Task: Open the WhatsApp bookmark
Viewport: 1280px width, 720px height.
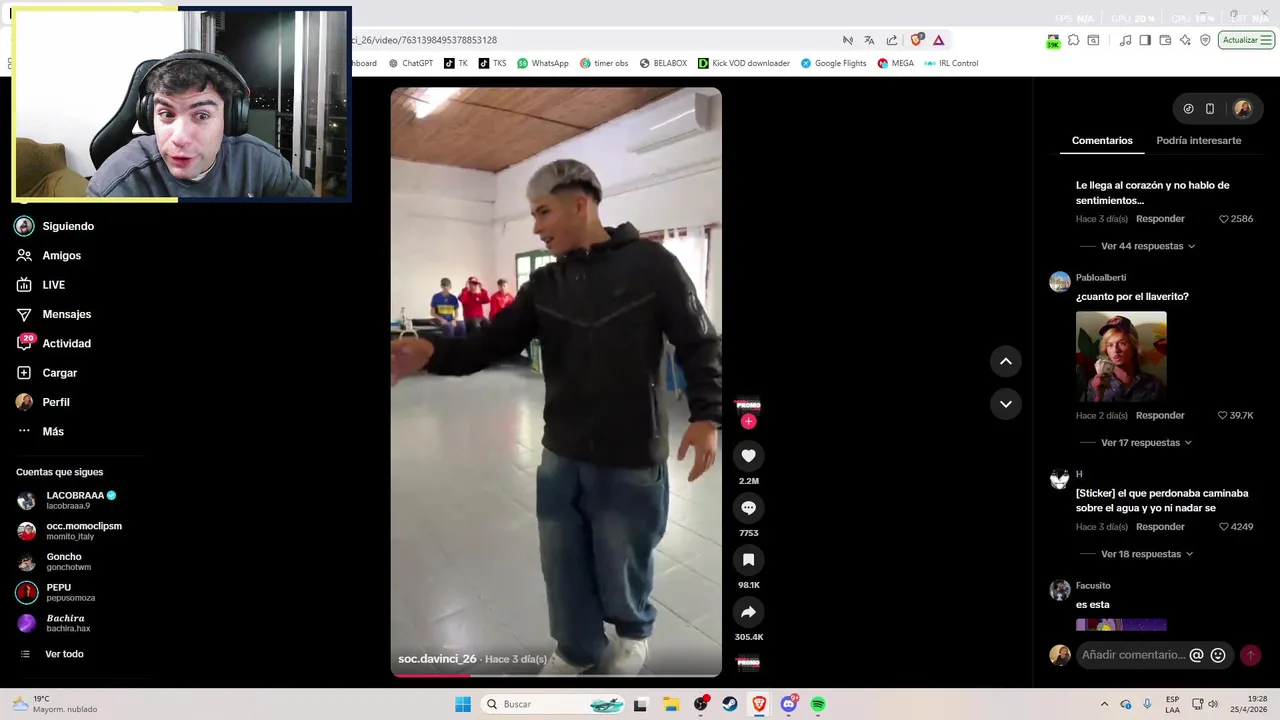Action: click(543, 63)
